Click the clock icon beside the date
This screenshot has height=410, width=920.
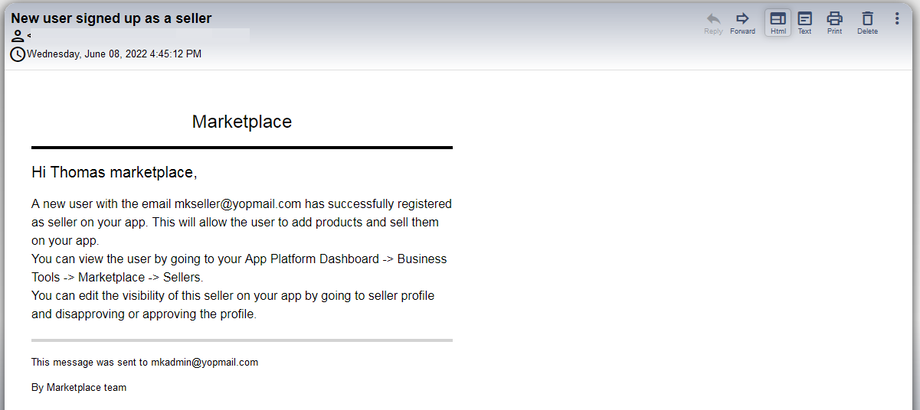coord(18,54)
